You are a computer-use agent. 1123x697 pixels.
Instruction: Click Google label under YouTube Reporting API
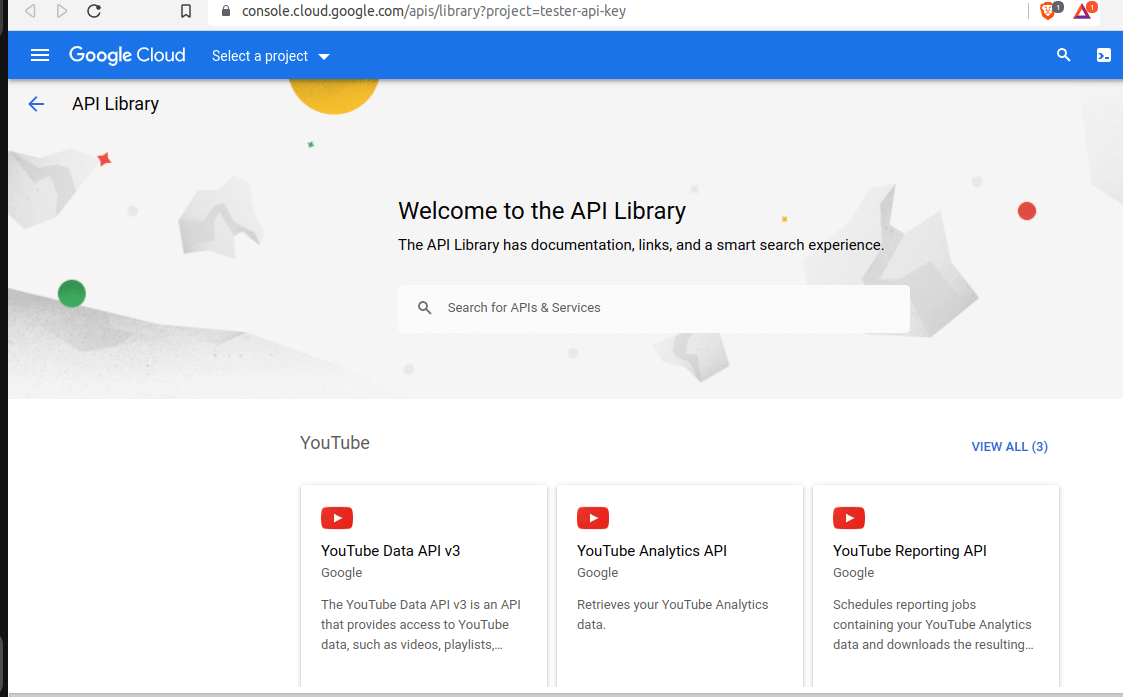[854, 572]
